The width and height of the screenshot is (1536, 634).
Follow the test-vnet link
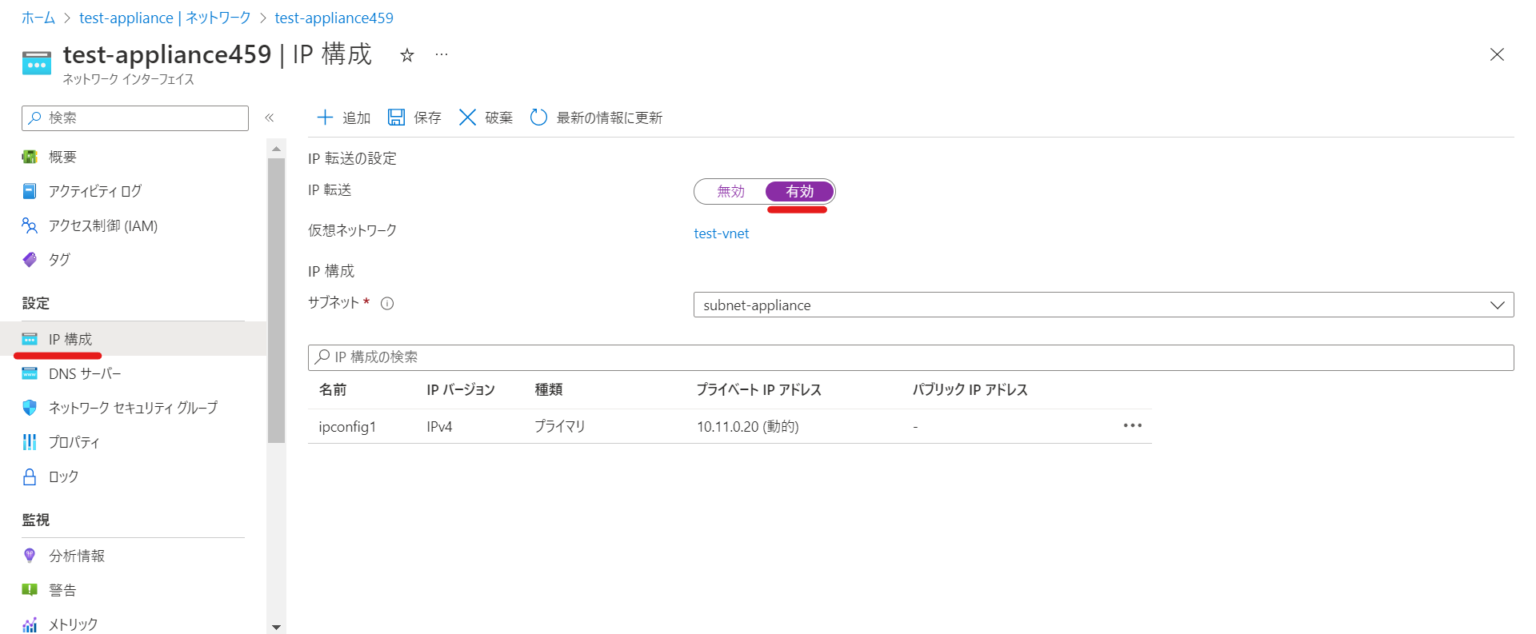721,234
